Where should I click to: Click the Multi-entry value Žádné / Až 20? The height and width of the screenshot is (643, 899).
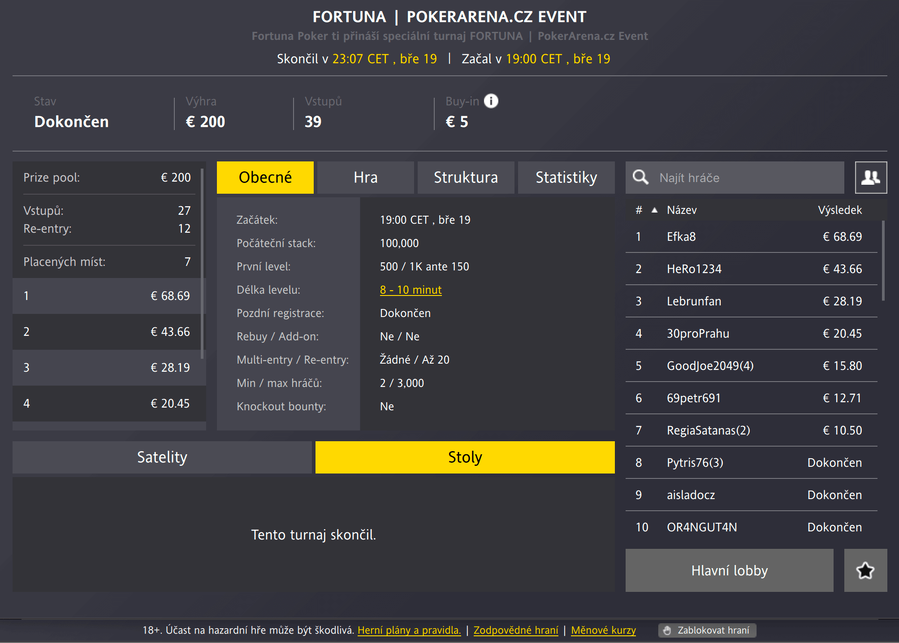click(415, 360)
